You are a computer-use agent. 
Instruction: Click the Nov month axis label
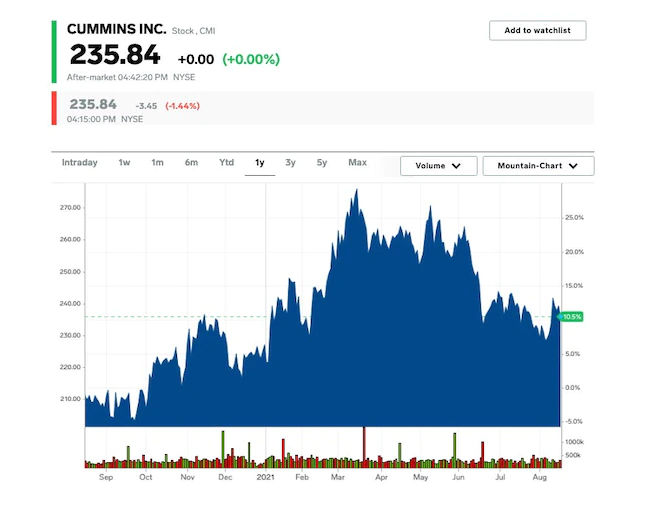click(187, 477)
